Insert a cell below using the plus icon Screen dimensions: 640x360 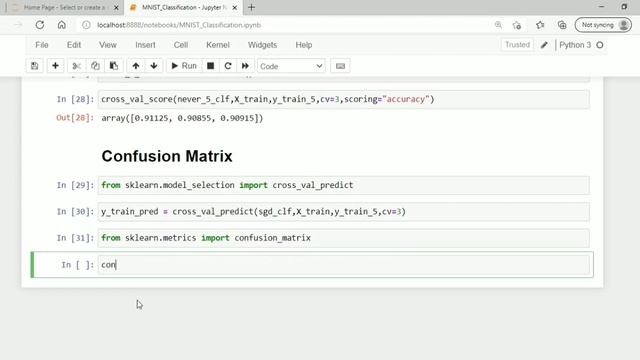click(x=55, y=66)
